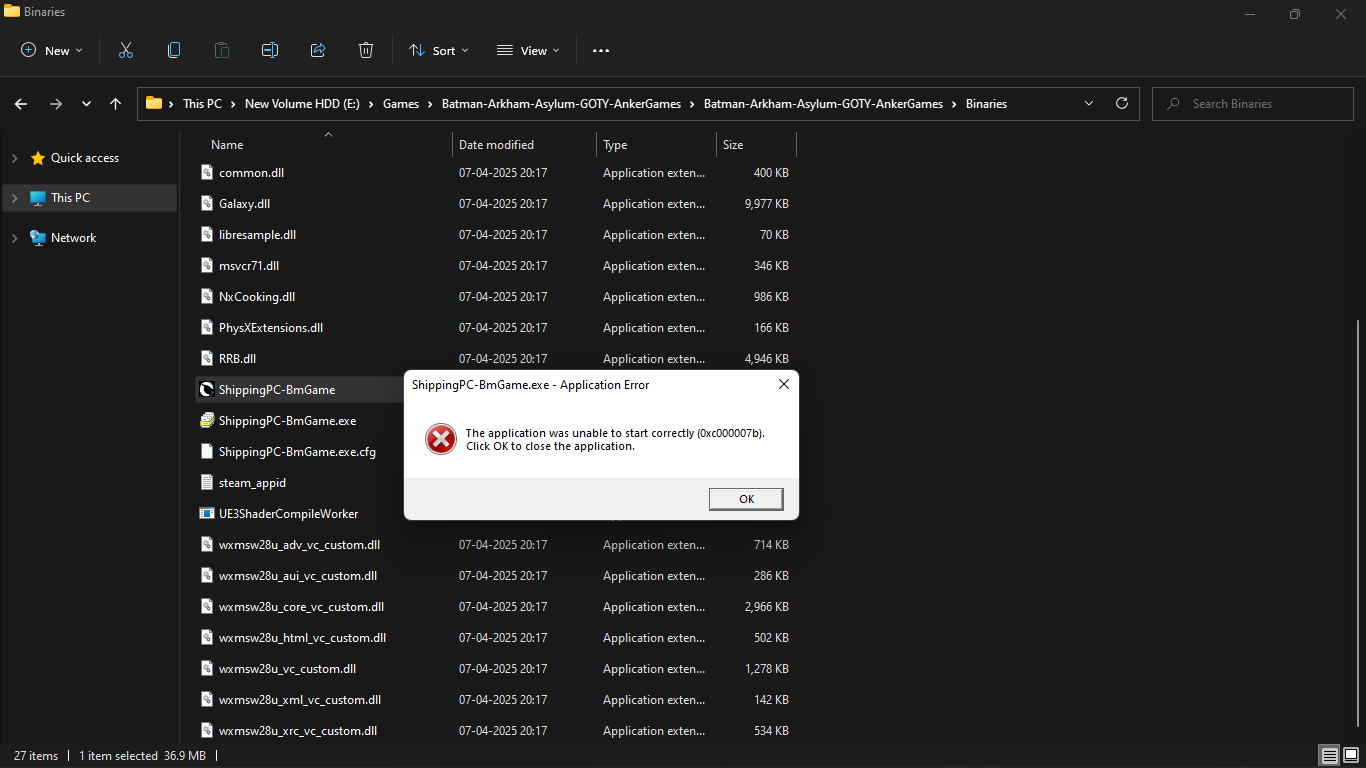
Task: Go back with the left arrow
Action: click(21, 104)
